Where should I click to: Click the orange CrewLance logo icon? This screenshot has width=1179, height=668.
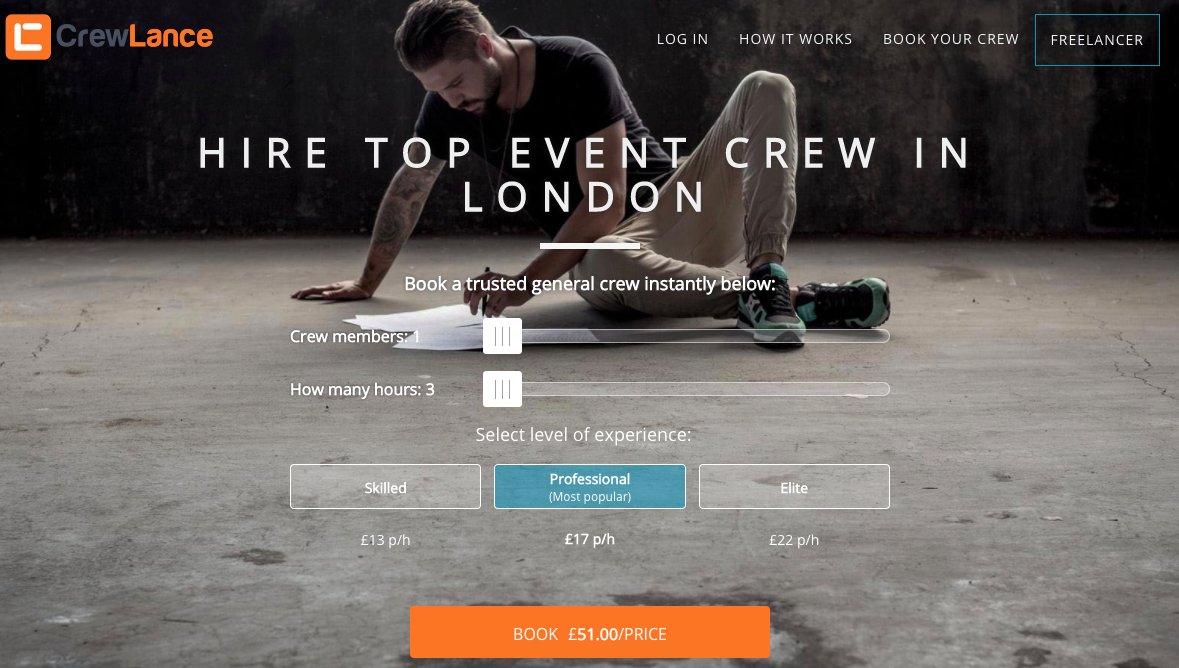pos(28,37)
